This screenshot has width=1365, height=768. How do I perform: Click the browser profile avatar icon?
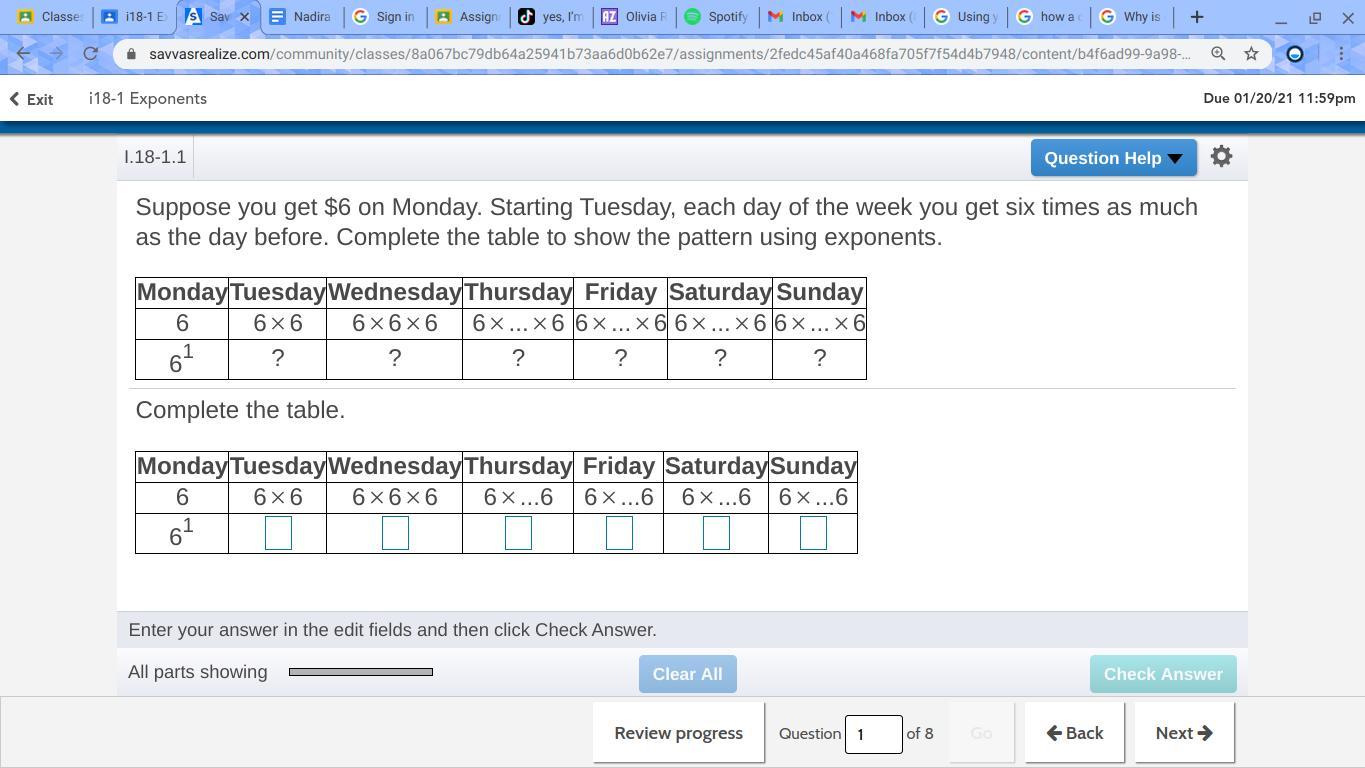coord(1295,54)
